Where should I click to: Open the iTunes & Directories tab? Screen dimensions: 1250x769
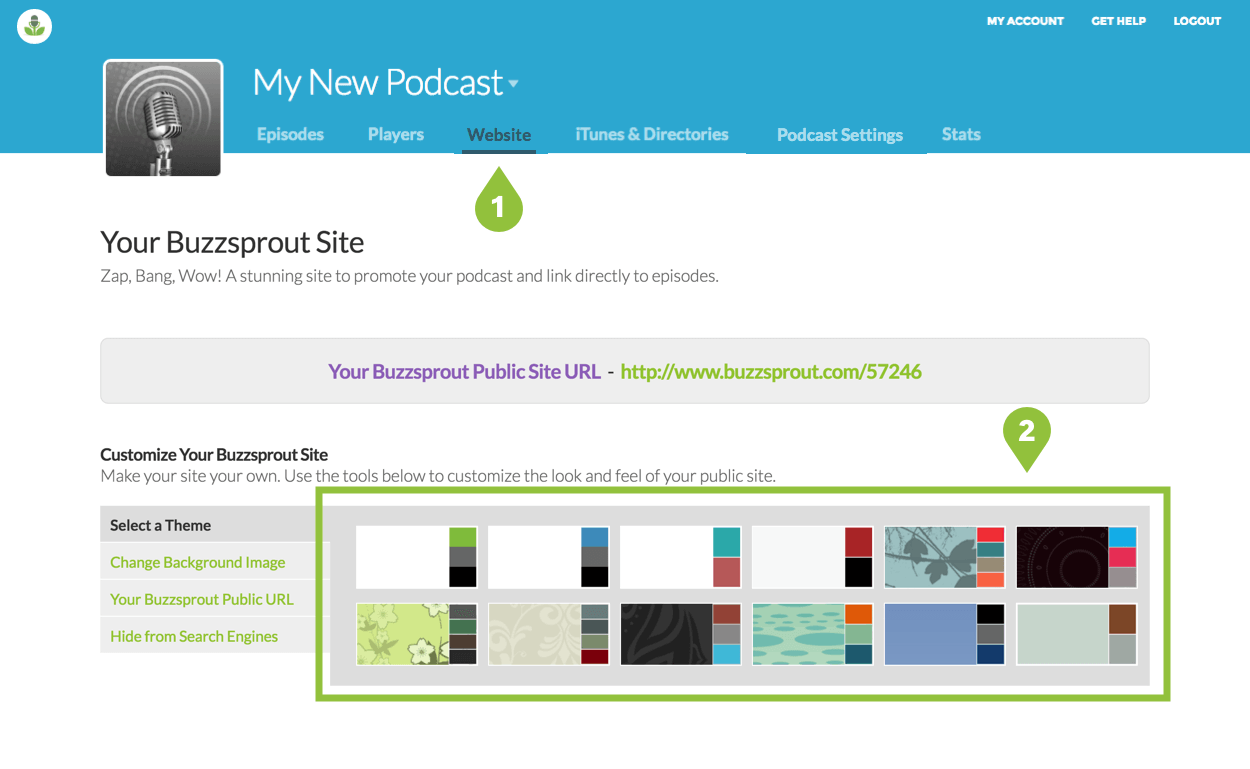coord(651,134)
